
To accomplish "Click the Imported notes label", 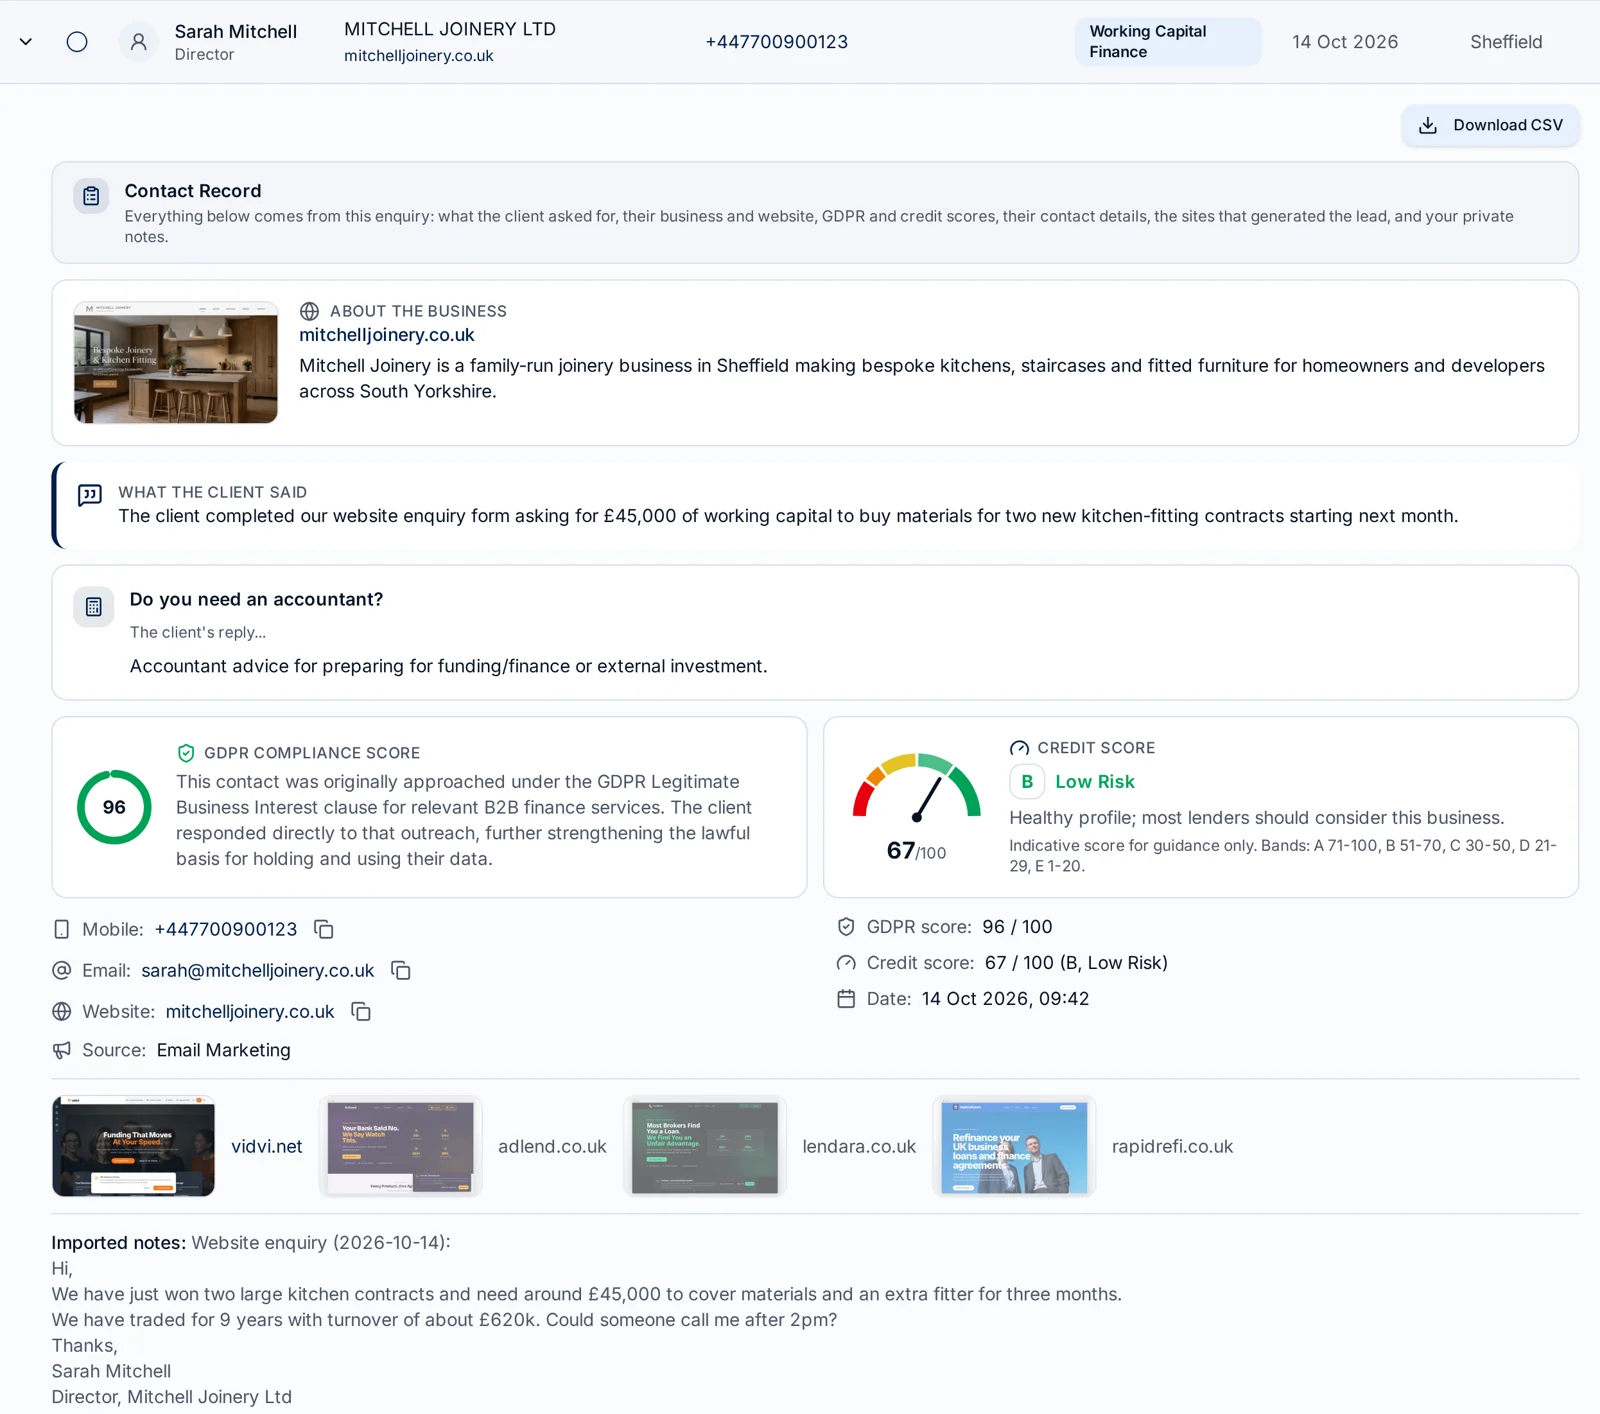I will tap(119, 1243).
